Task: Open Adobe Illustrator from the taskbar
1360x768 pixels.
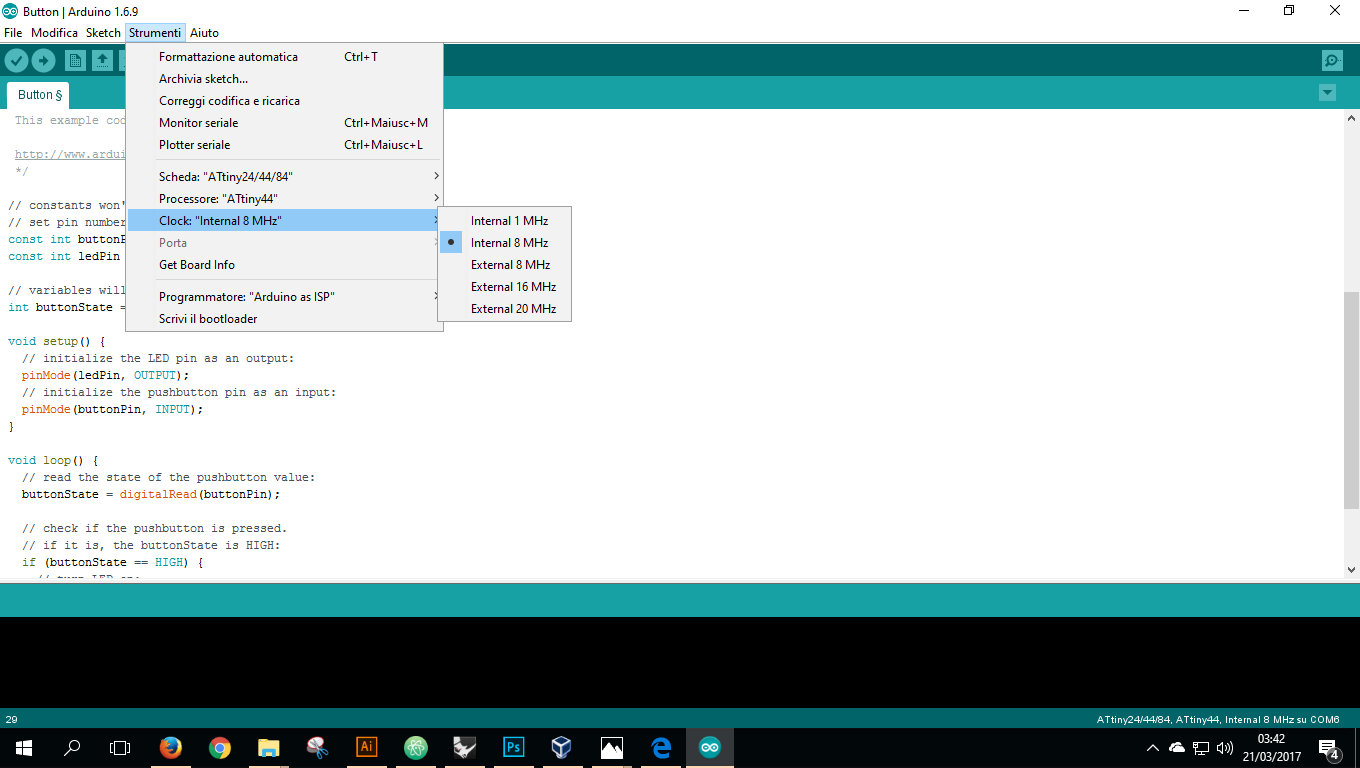Action: coord(367,747)
